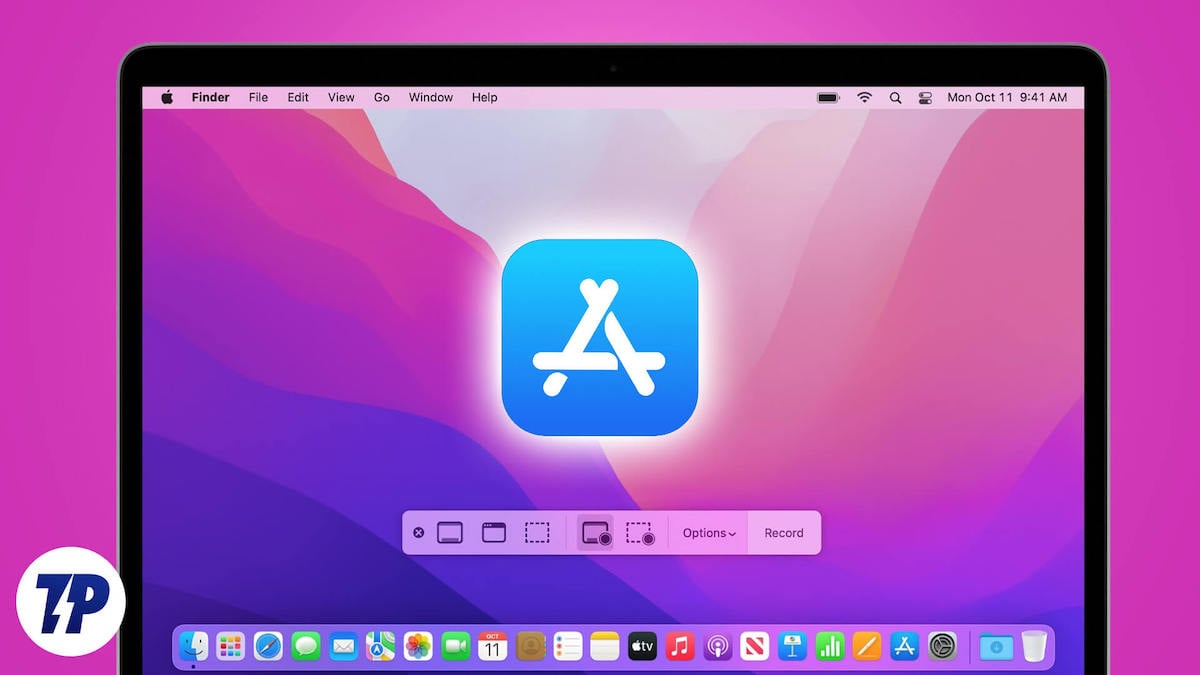Open the Finder Help menu
Screen dimensions: 1200x675
[x=484, y=97]
